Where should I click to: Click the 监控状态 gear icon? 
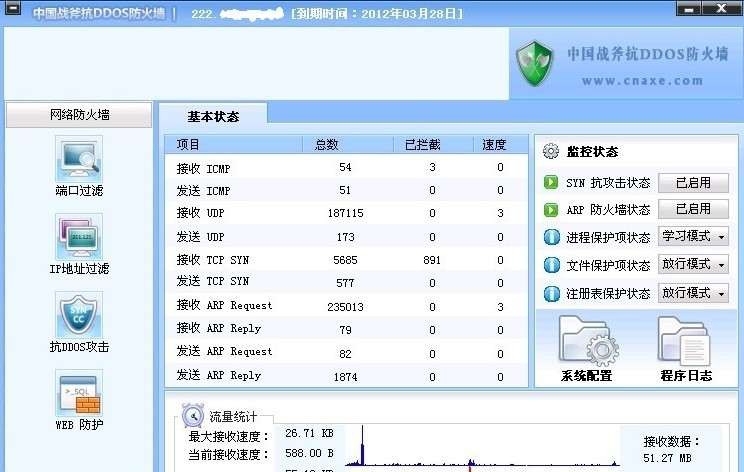click(x=550, y=151)
